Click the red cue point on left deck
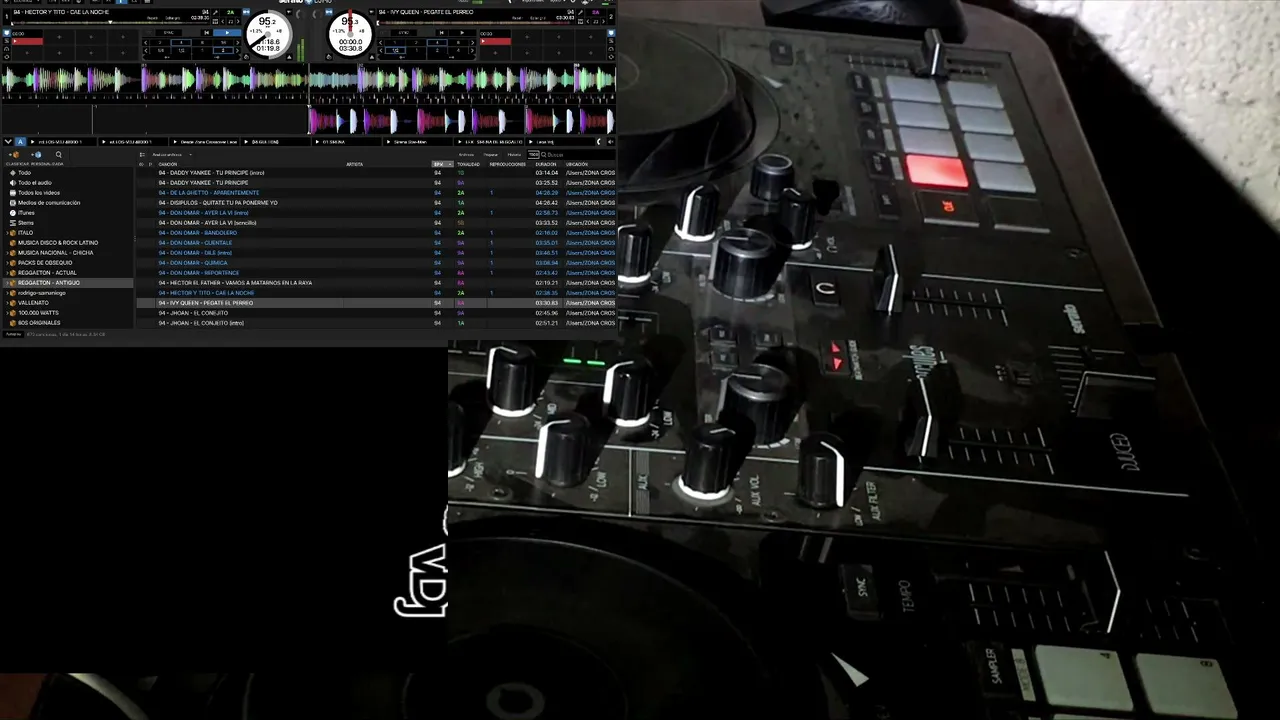The width and height of the screenshot is (1280, 720). (28, 41)
